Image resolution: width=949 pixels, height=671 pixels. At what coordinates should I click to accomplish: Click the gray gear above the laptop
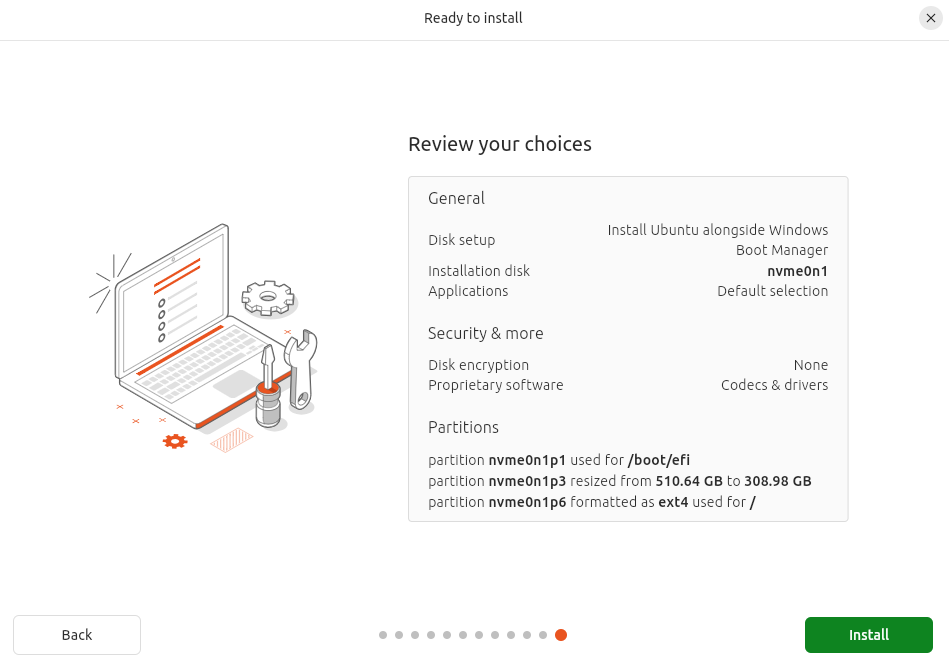click(x=268, y=297)
